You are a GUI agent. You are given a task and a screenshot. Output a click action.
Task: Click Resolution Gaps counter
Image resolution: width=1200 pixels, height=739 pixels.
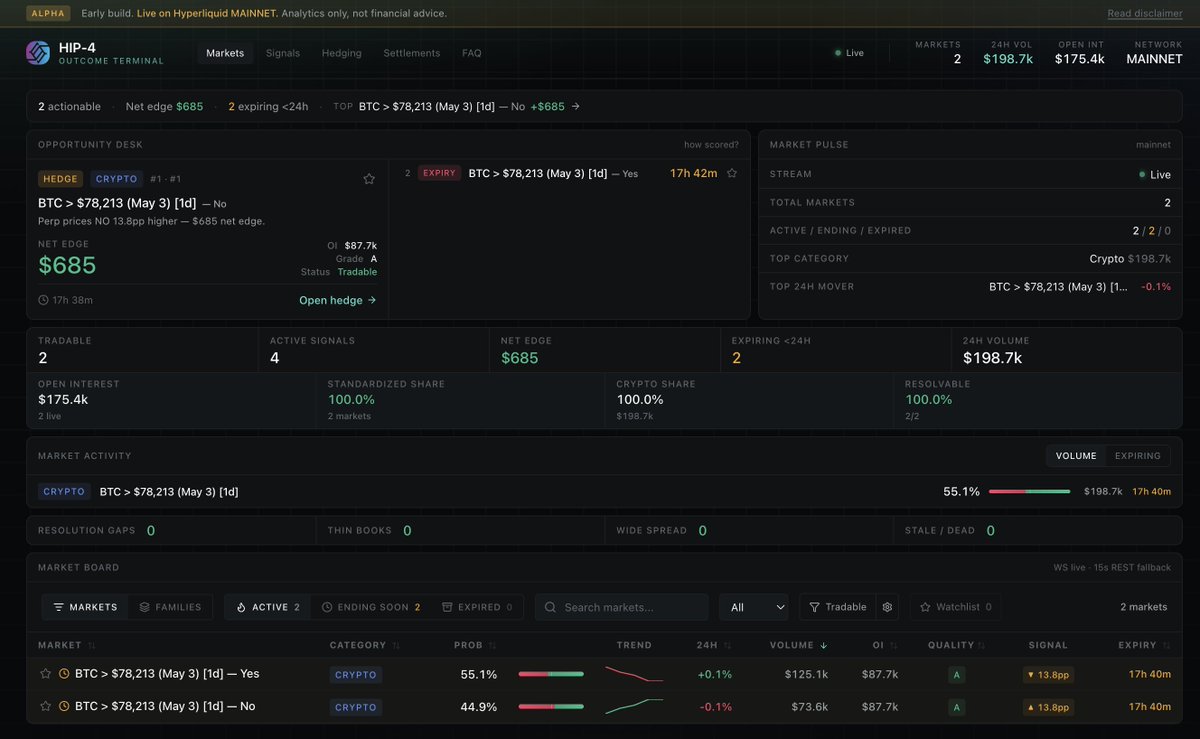96,530
